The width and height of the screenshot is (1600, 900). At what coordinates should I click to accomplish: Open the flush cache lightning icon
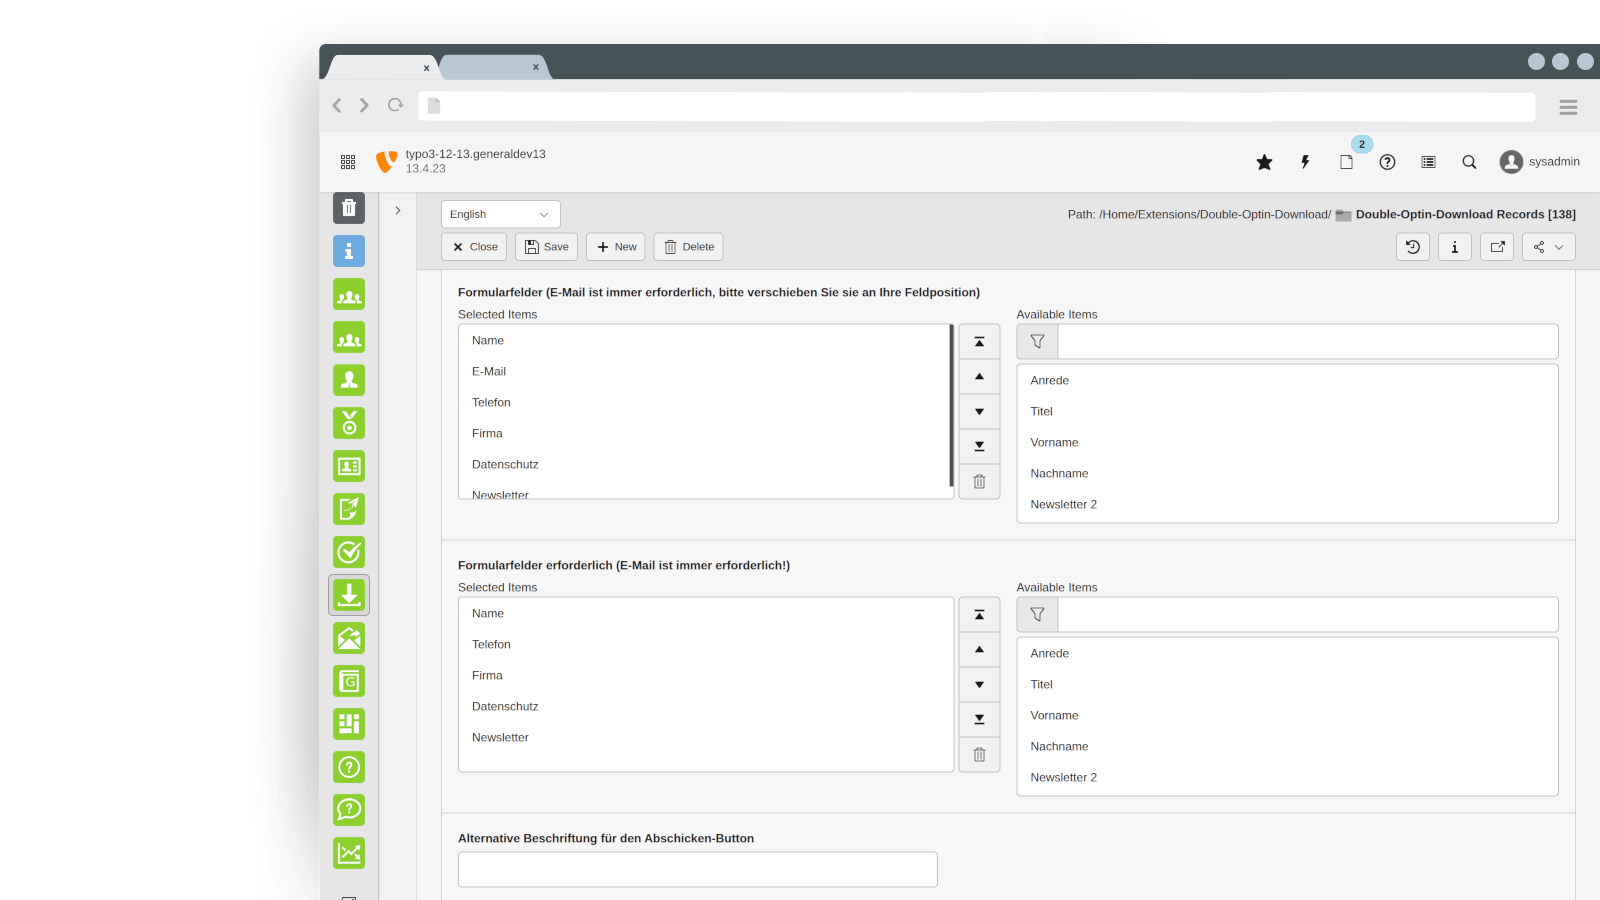pyautogui.click(x=1305, y=162)
